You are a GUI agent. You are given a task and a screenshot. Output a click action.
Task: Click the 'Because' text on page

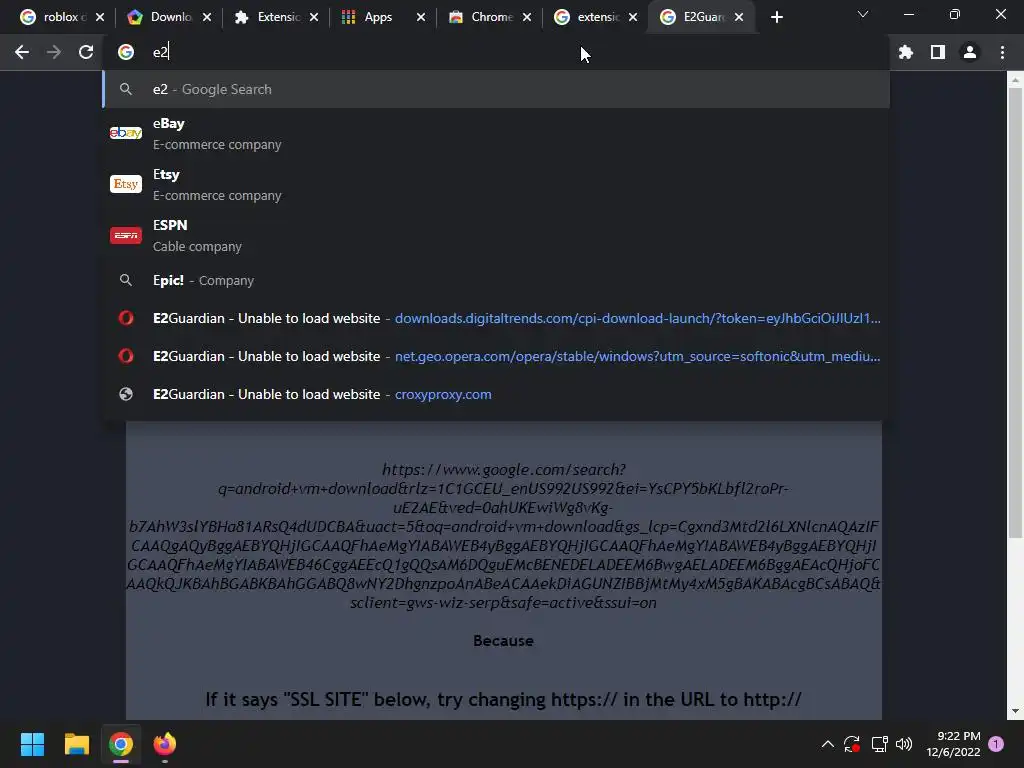[504, 641]
